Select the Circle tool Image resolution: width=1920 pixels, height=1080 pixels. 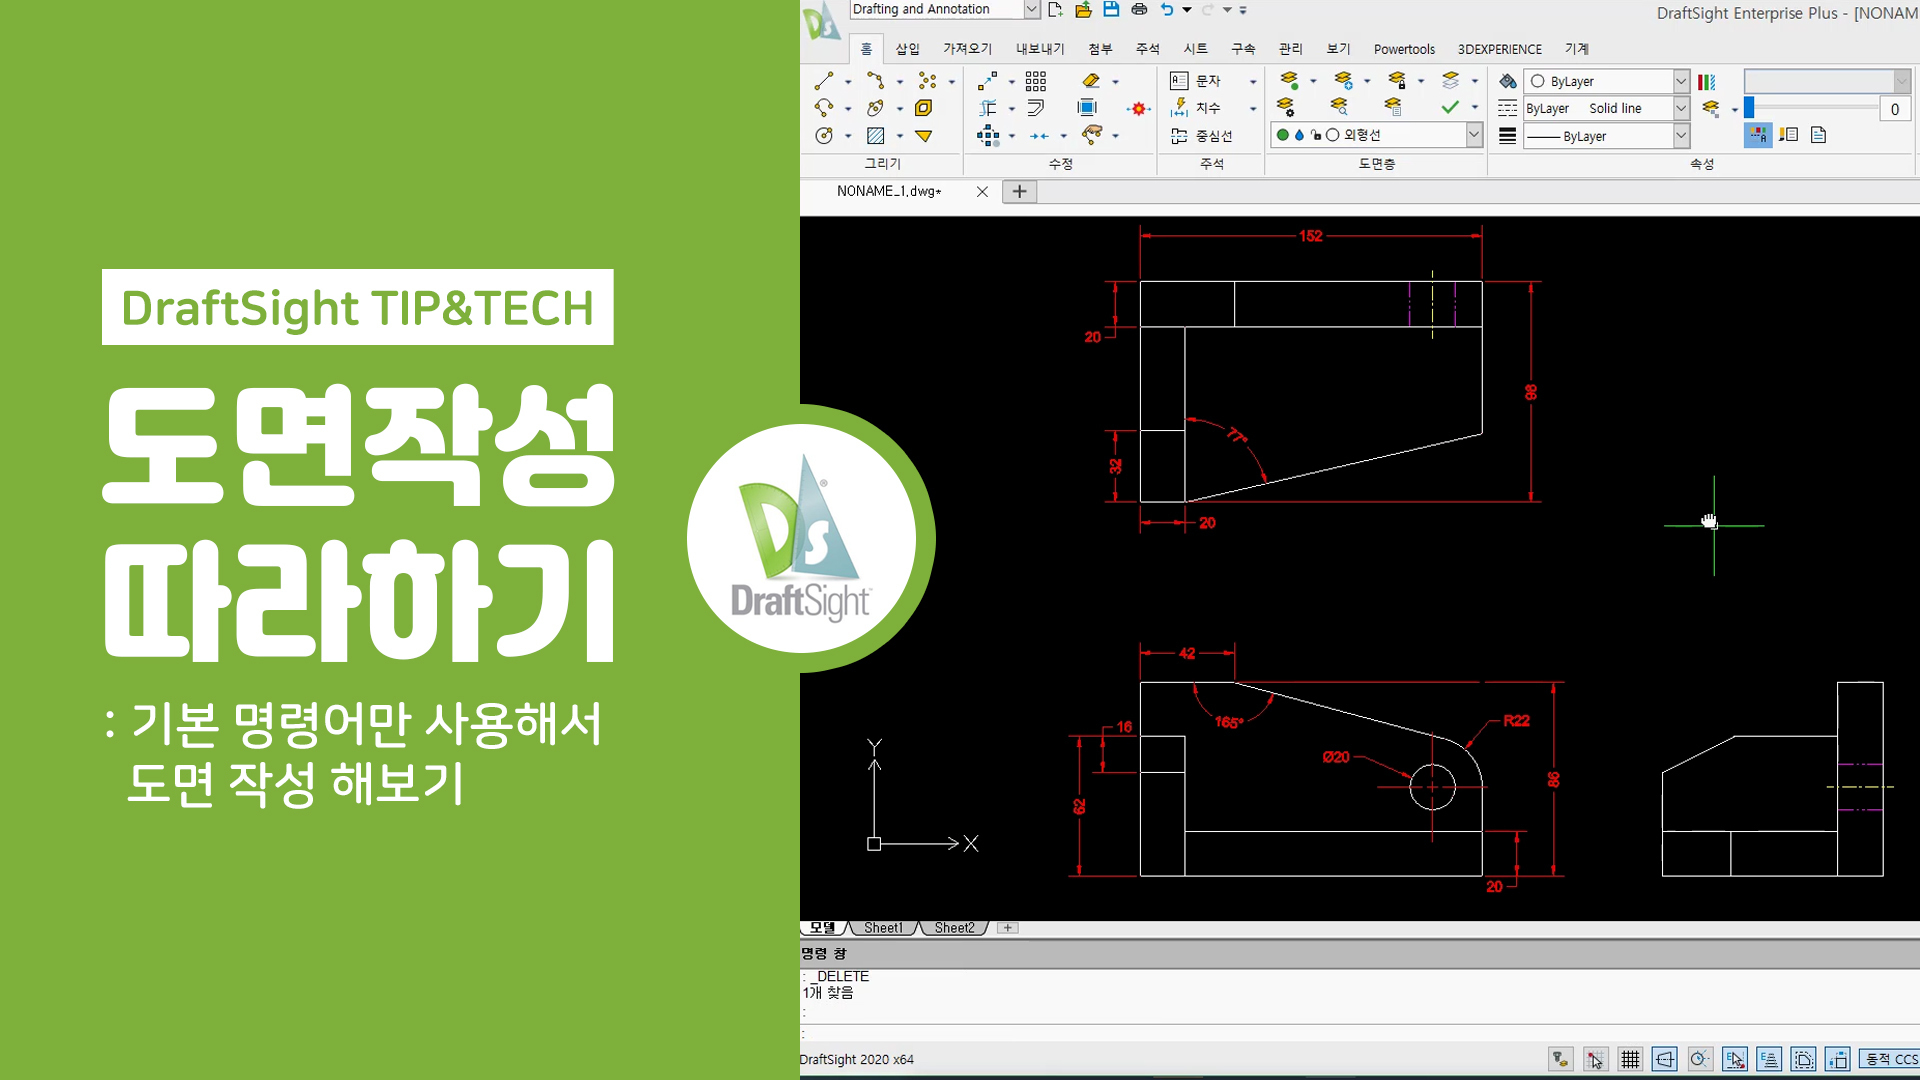click(x=824, y=135)
